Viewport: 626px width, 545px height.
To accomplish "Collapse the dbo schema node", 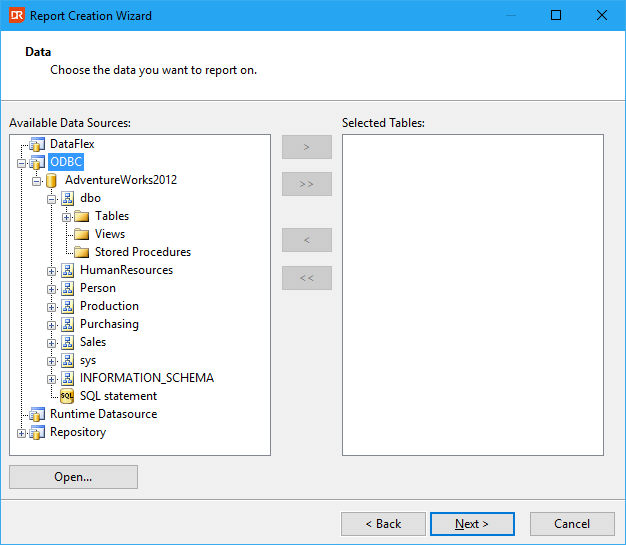I will click(x=51, y=199).
